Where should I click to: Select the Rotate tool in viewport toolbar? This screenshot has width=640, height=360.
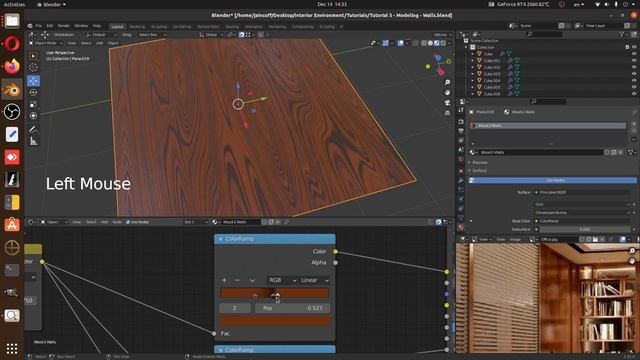pyautogui.click(x=33, y=92)
